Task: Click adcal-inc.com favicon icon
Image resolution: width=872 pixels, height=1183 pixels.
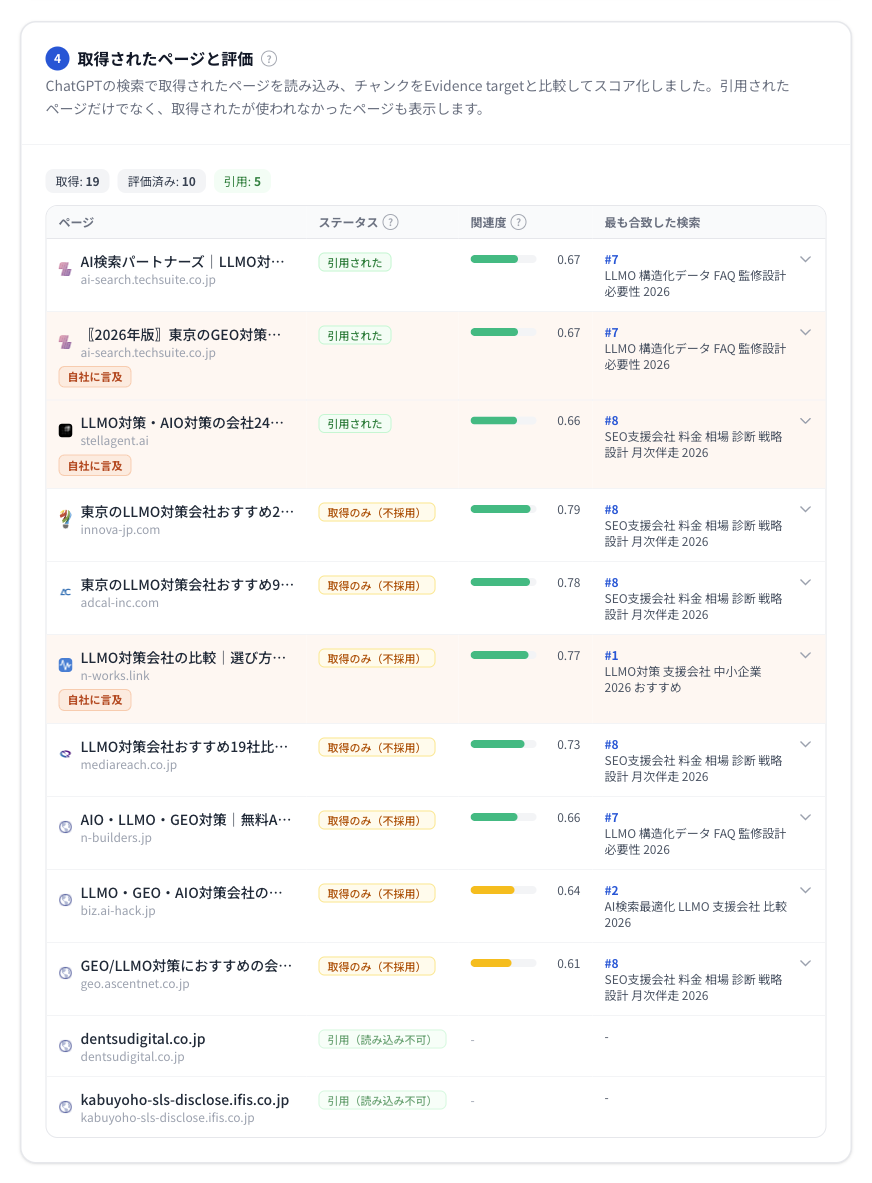Action: tap(66, 592)
